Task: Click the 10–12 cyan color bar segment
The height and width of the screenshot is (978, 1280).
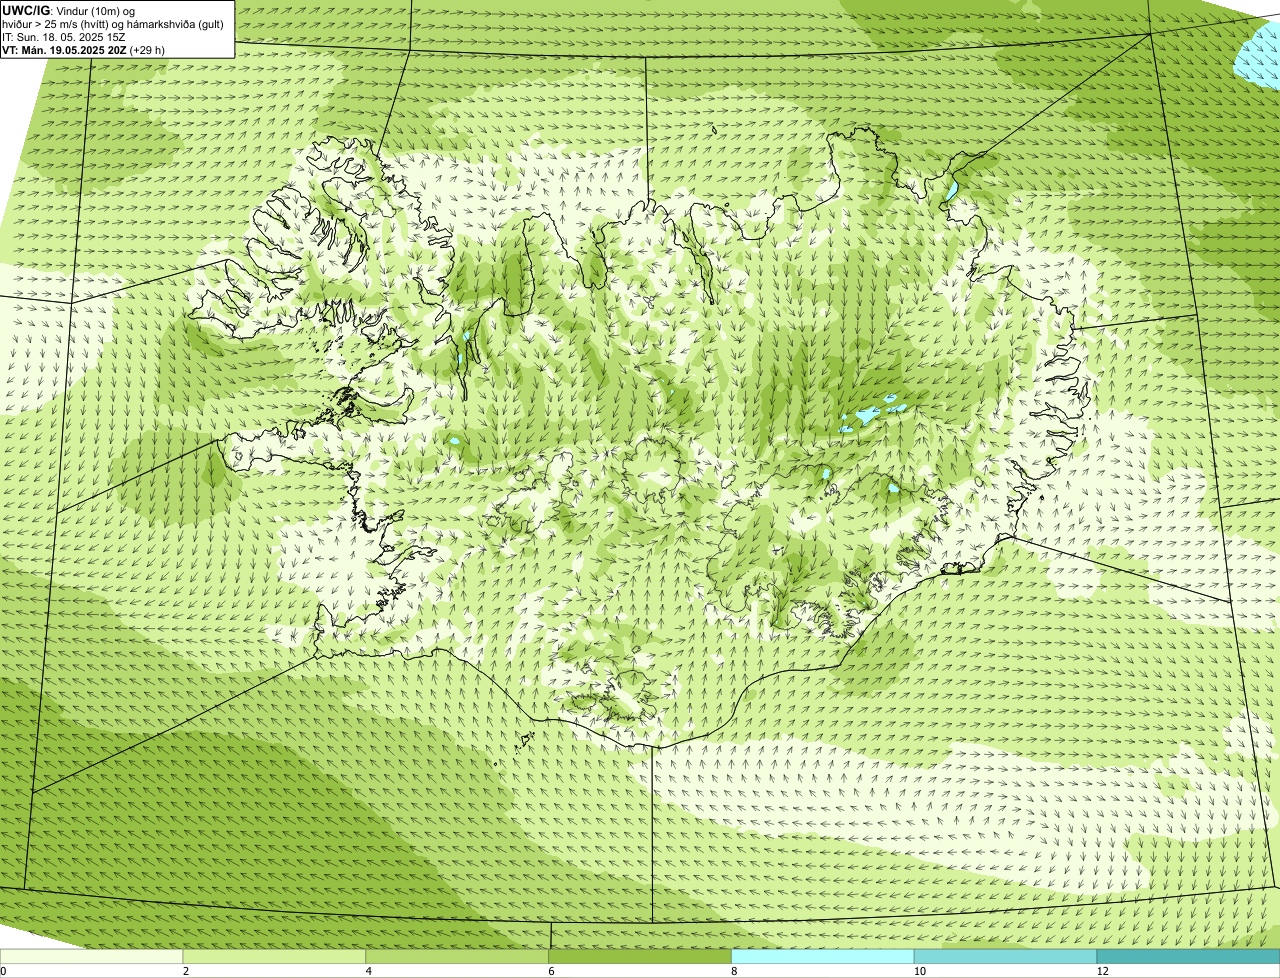Action: click(1006, 956)
